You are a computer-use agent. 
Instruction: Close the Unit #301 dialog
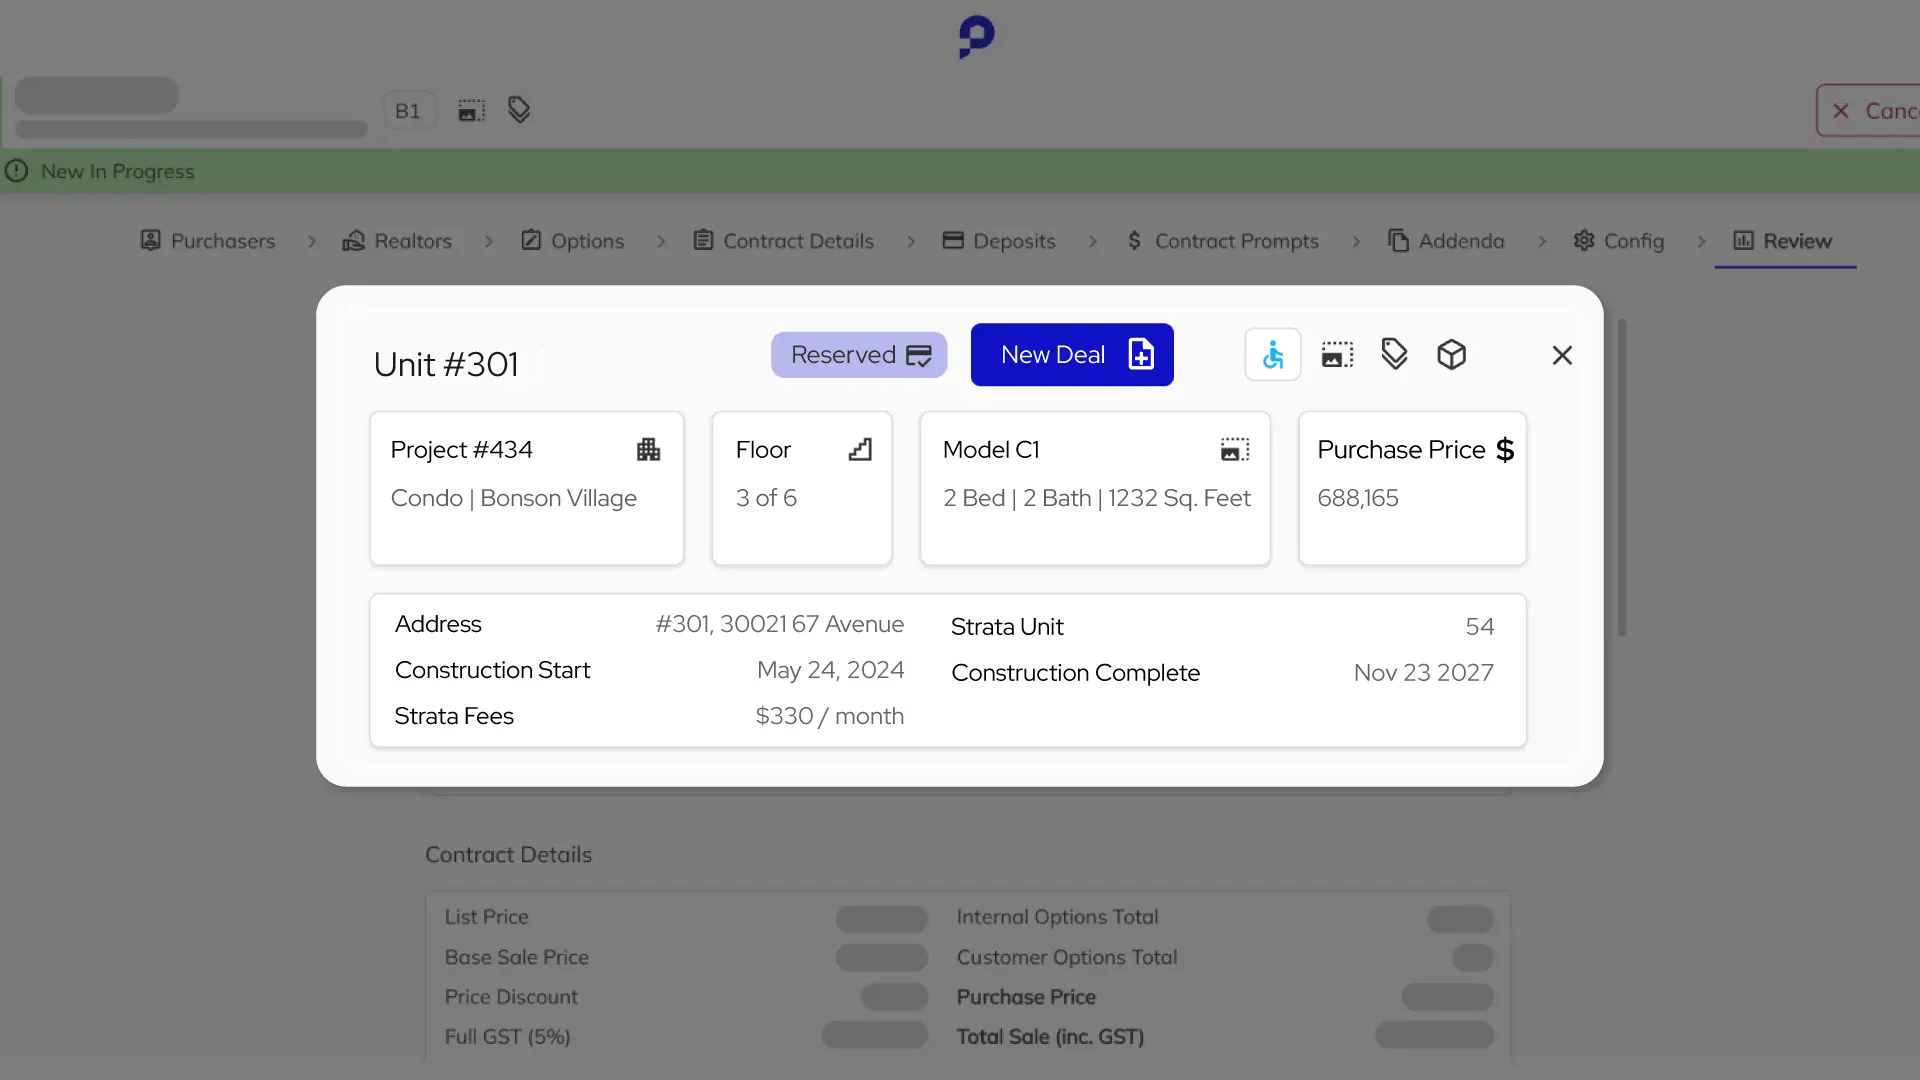[x=1563, y=355]
